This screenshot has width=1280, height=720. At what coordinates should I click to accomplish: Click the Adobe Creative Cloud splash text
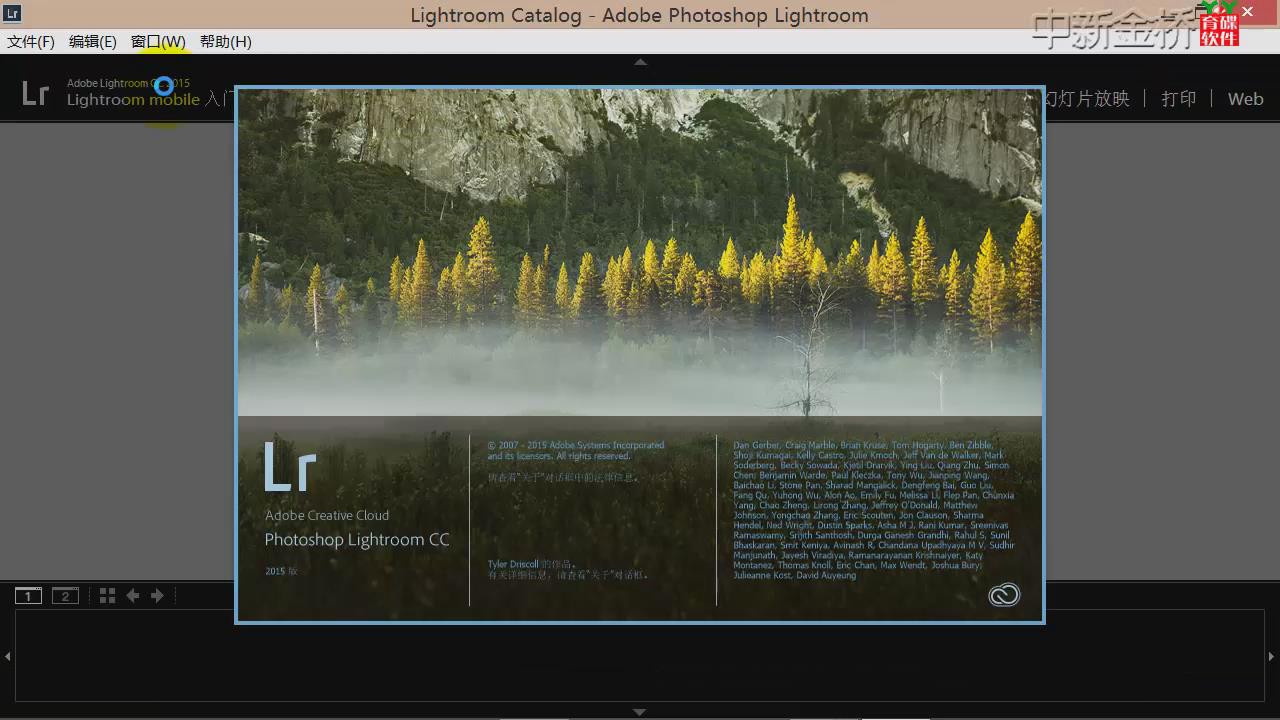tap(327, 515)
